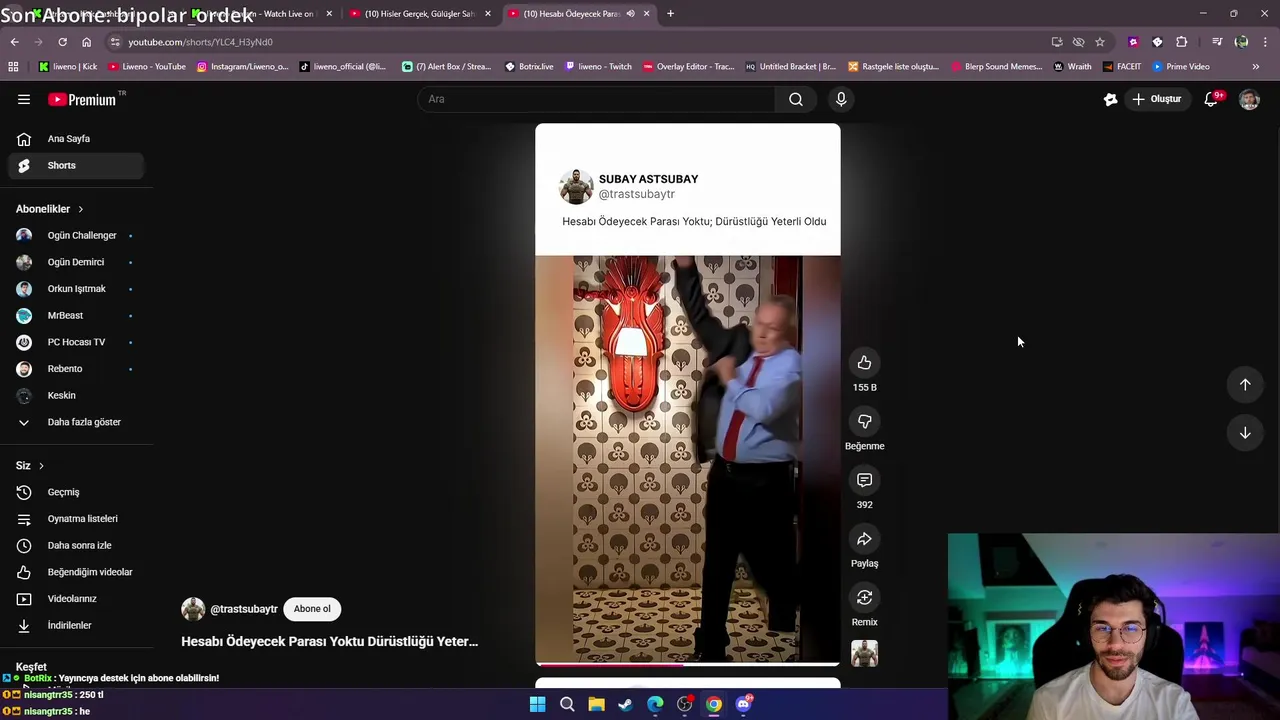Expand Abonelikler section

[50, 209]
